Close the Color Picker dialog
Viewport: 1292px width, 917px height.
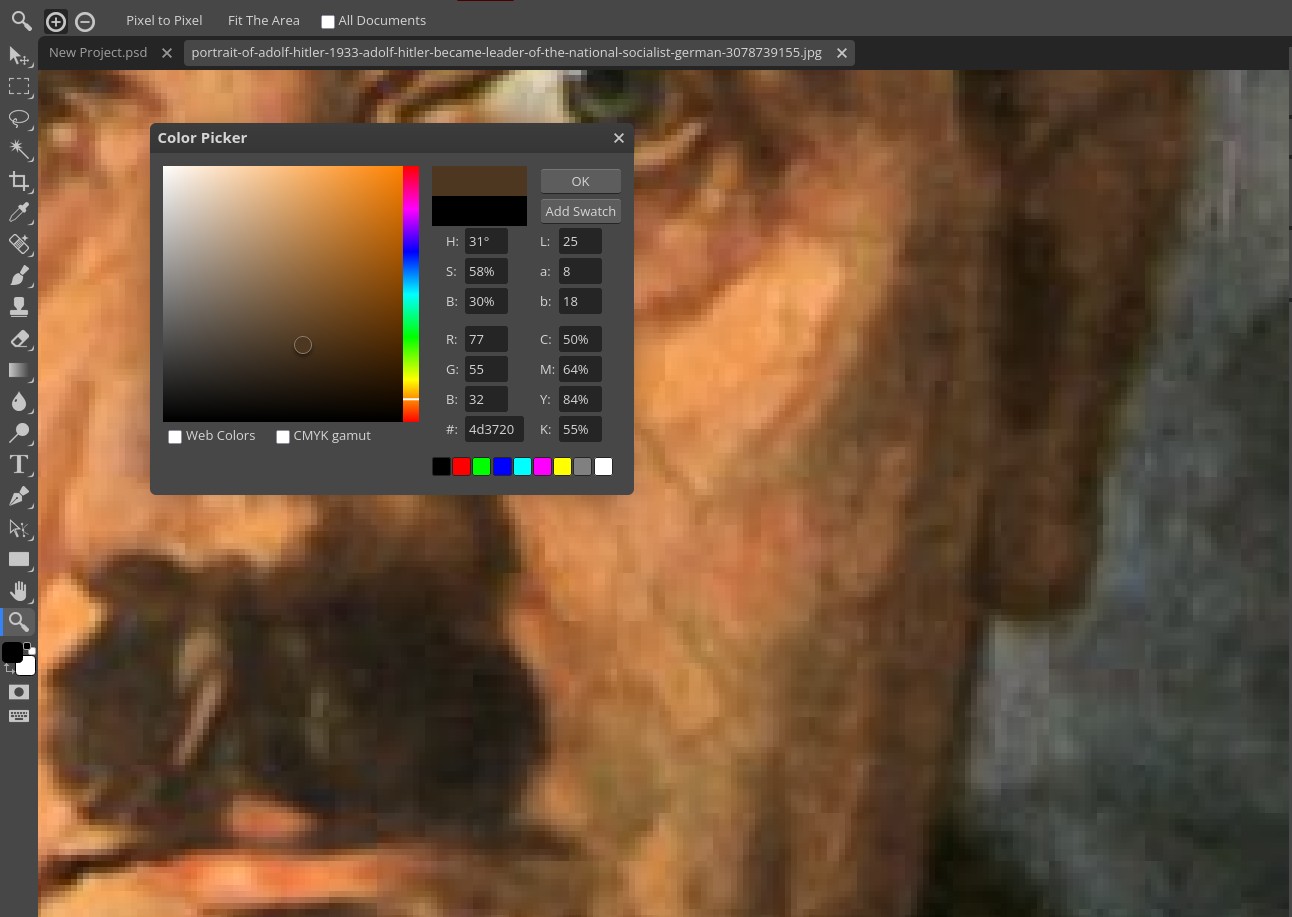(619, 138)
